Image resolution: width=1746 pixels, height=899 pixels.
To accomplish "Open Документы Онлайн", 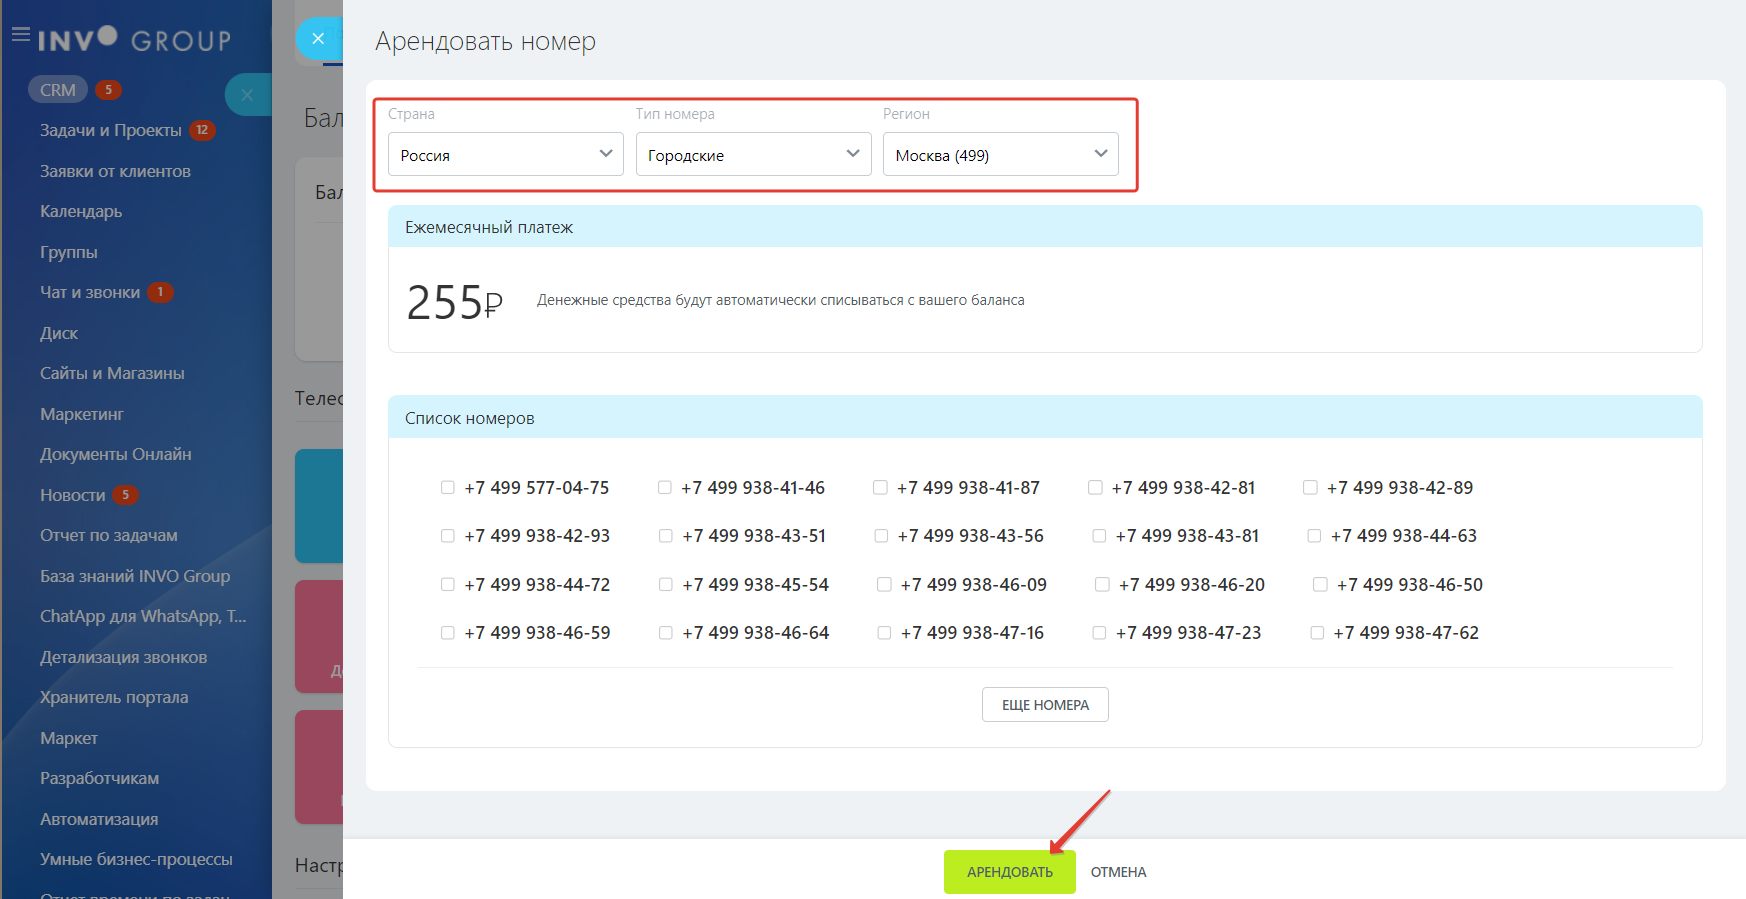I will tap(116, 455).
